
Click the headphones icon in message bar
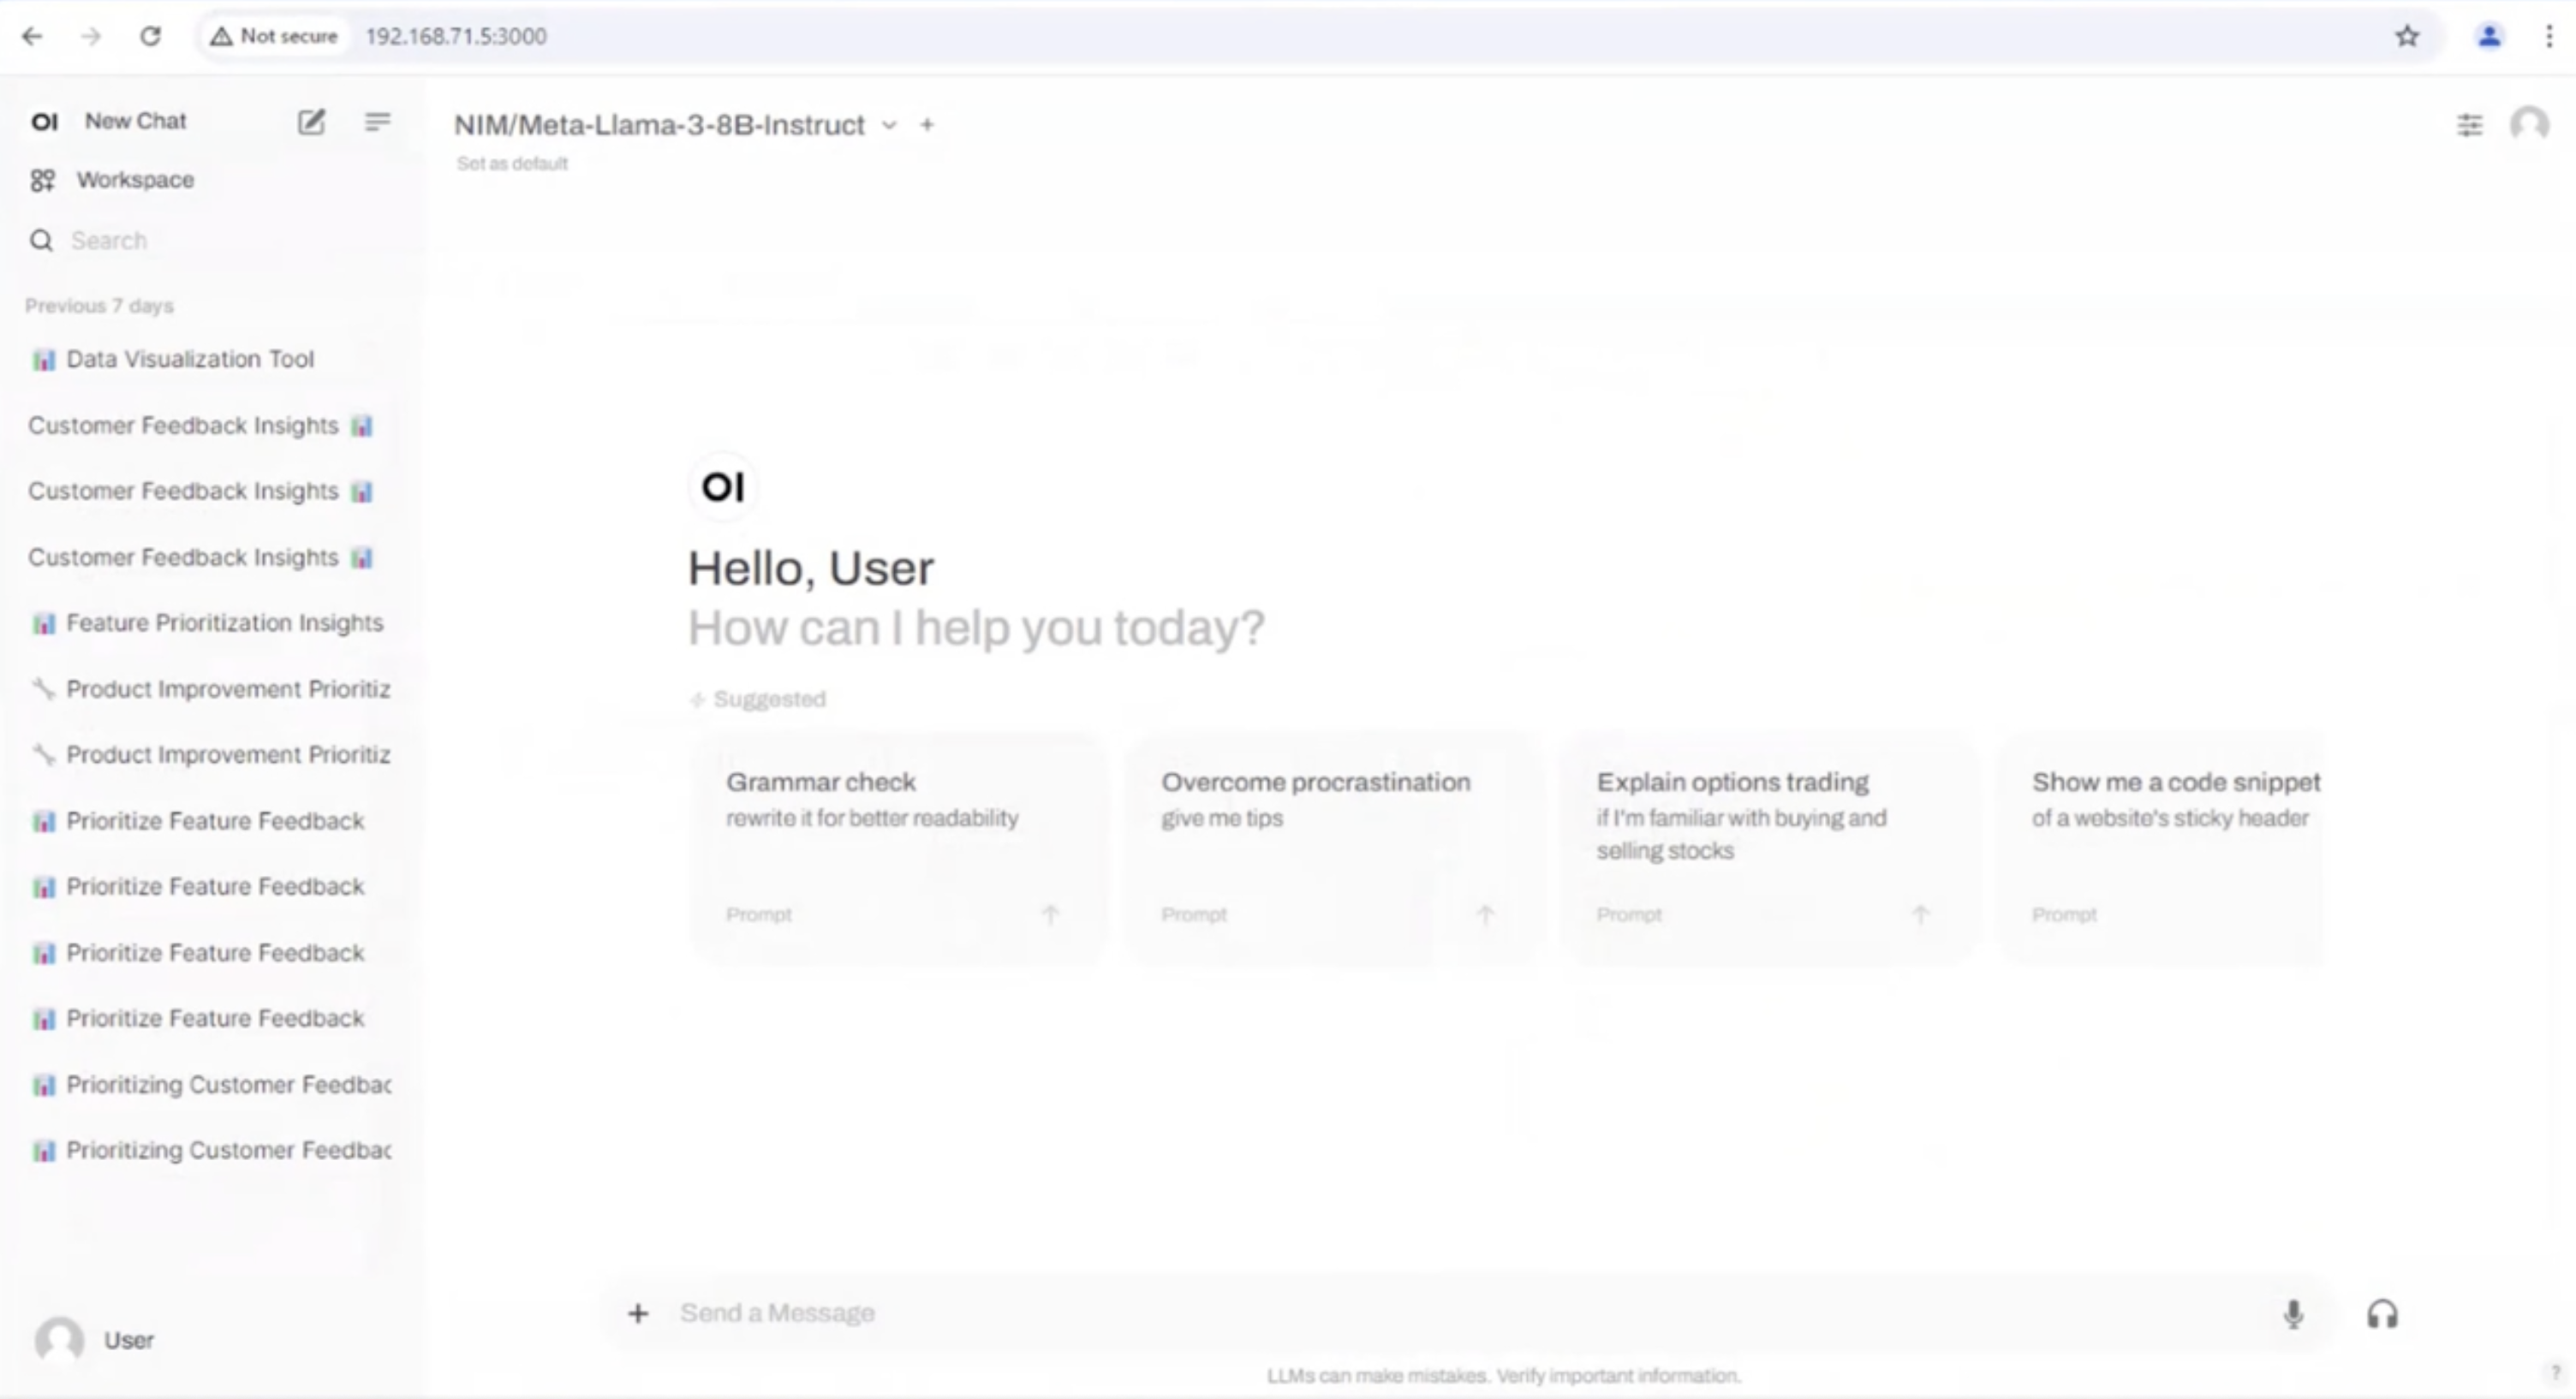point(2382,1313)
